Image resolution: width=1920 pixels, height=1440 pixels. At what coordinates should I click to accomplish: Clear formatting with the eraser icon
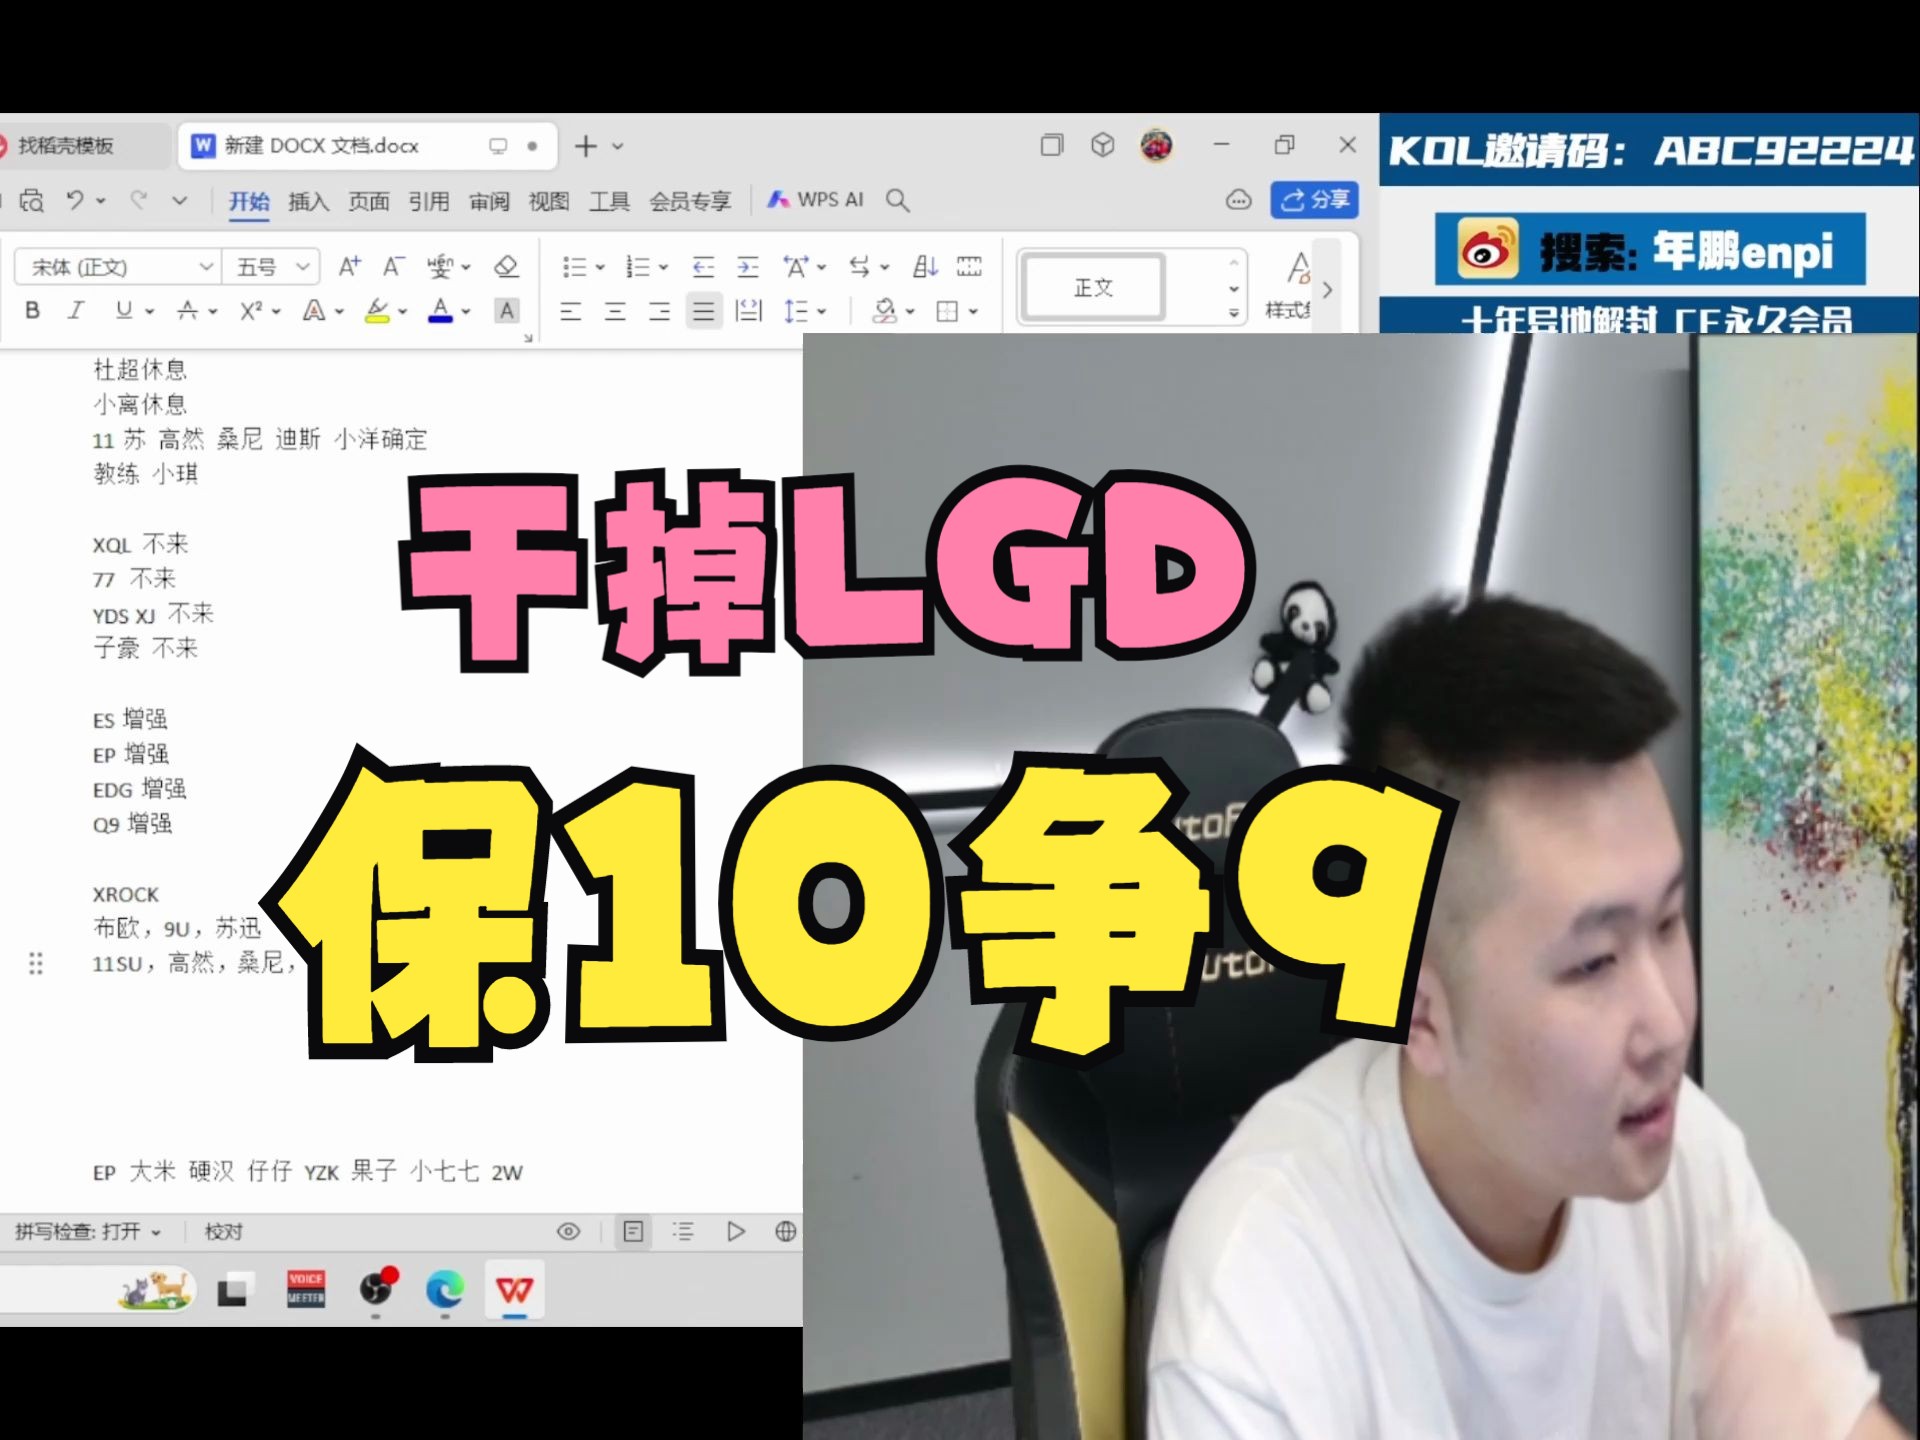506,266
